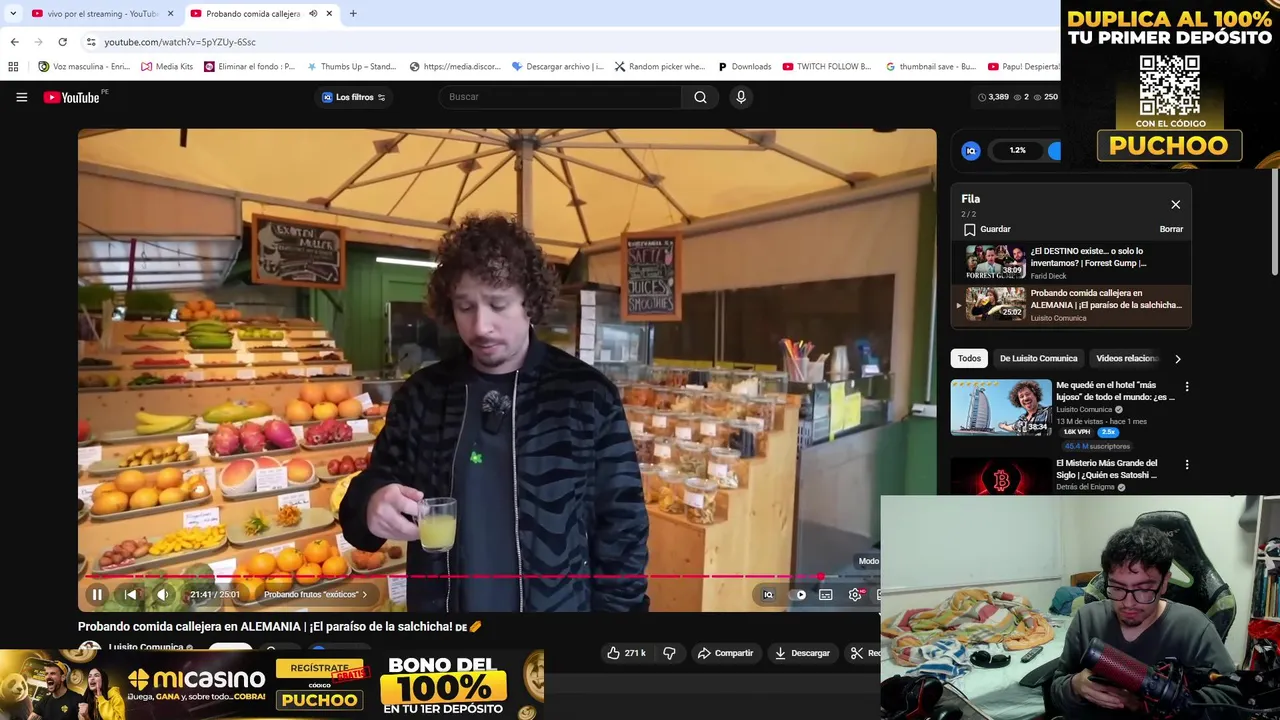Click the magnifier search button
Image resolution: width=1280 pixels, height=720 pixels.
[700, 97]
